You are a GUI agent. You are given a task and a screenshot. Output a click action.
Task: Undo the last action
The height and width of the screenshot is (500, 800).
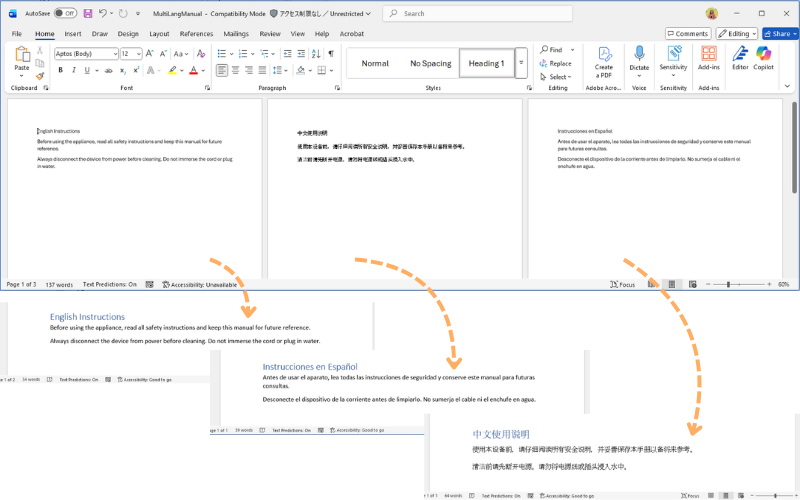coord(103,14)
